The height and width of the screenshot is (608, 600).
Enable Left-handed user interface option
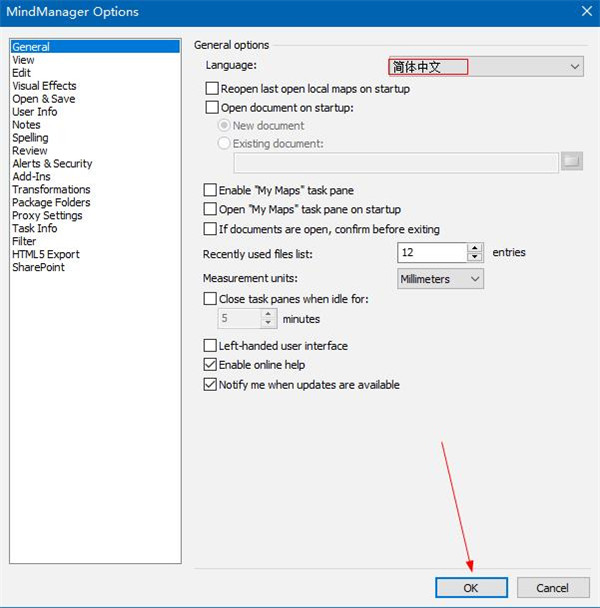[210, 346]
